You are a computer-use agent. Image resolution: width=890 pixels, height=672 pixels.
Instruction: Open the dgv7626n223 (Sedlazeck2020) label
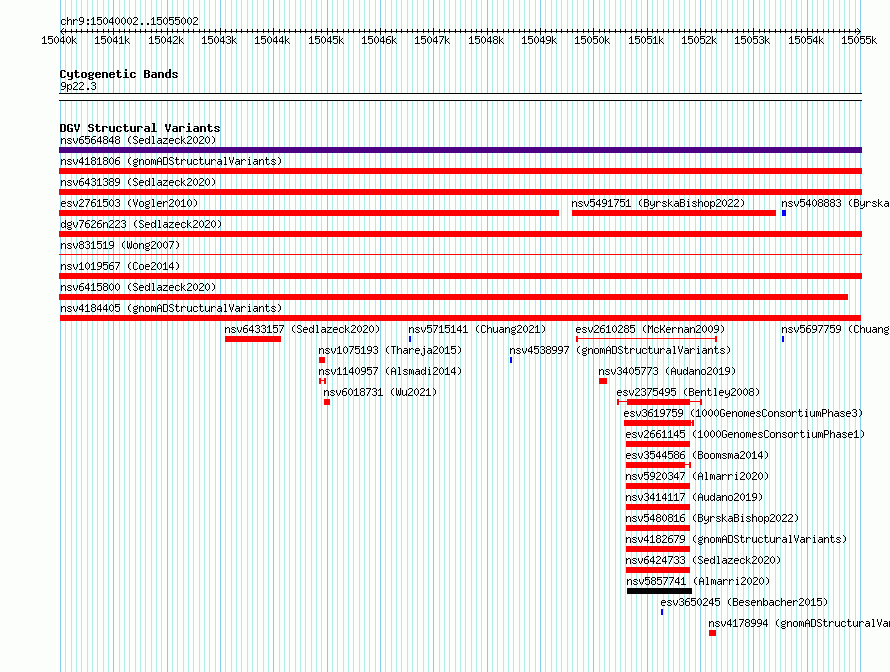point(141,224)
